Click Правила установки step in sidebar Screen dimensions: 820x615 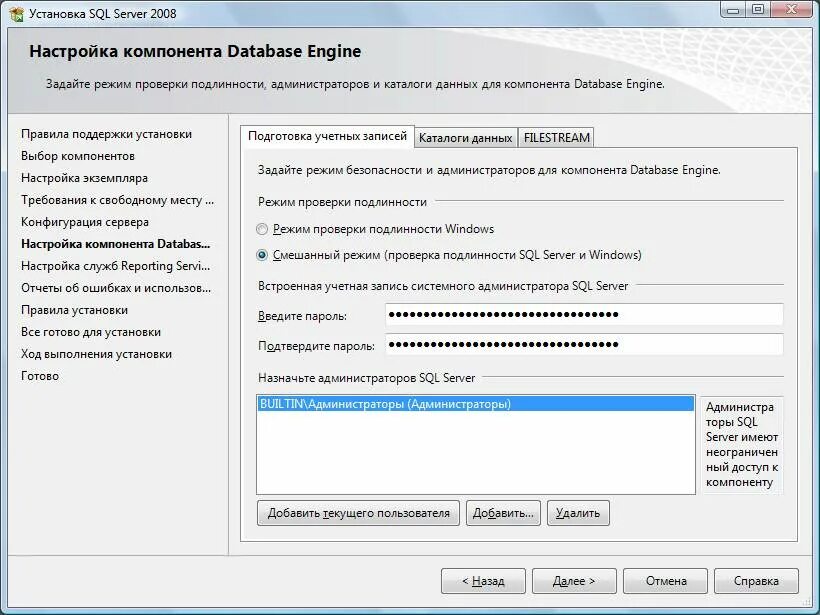tap(74, 310)
